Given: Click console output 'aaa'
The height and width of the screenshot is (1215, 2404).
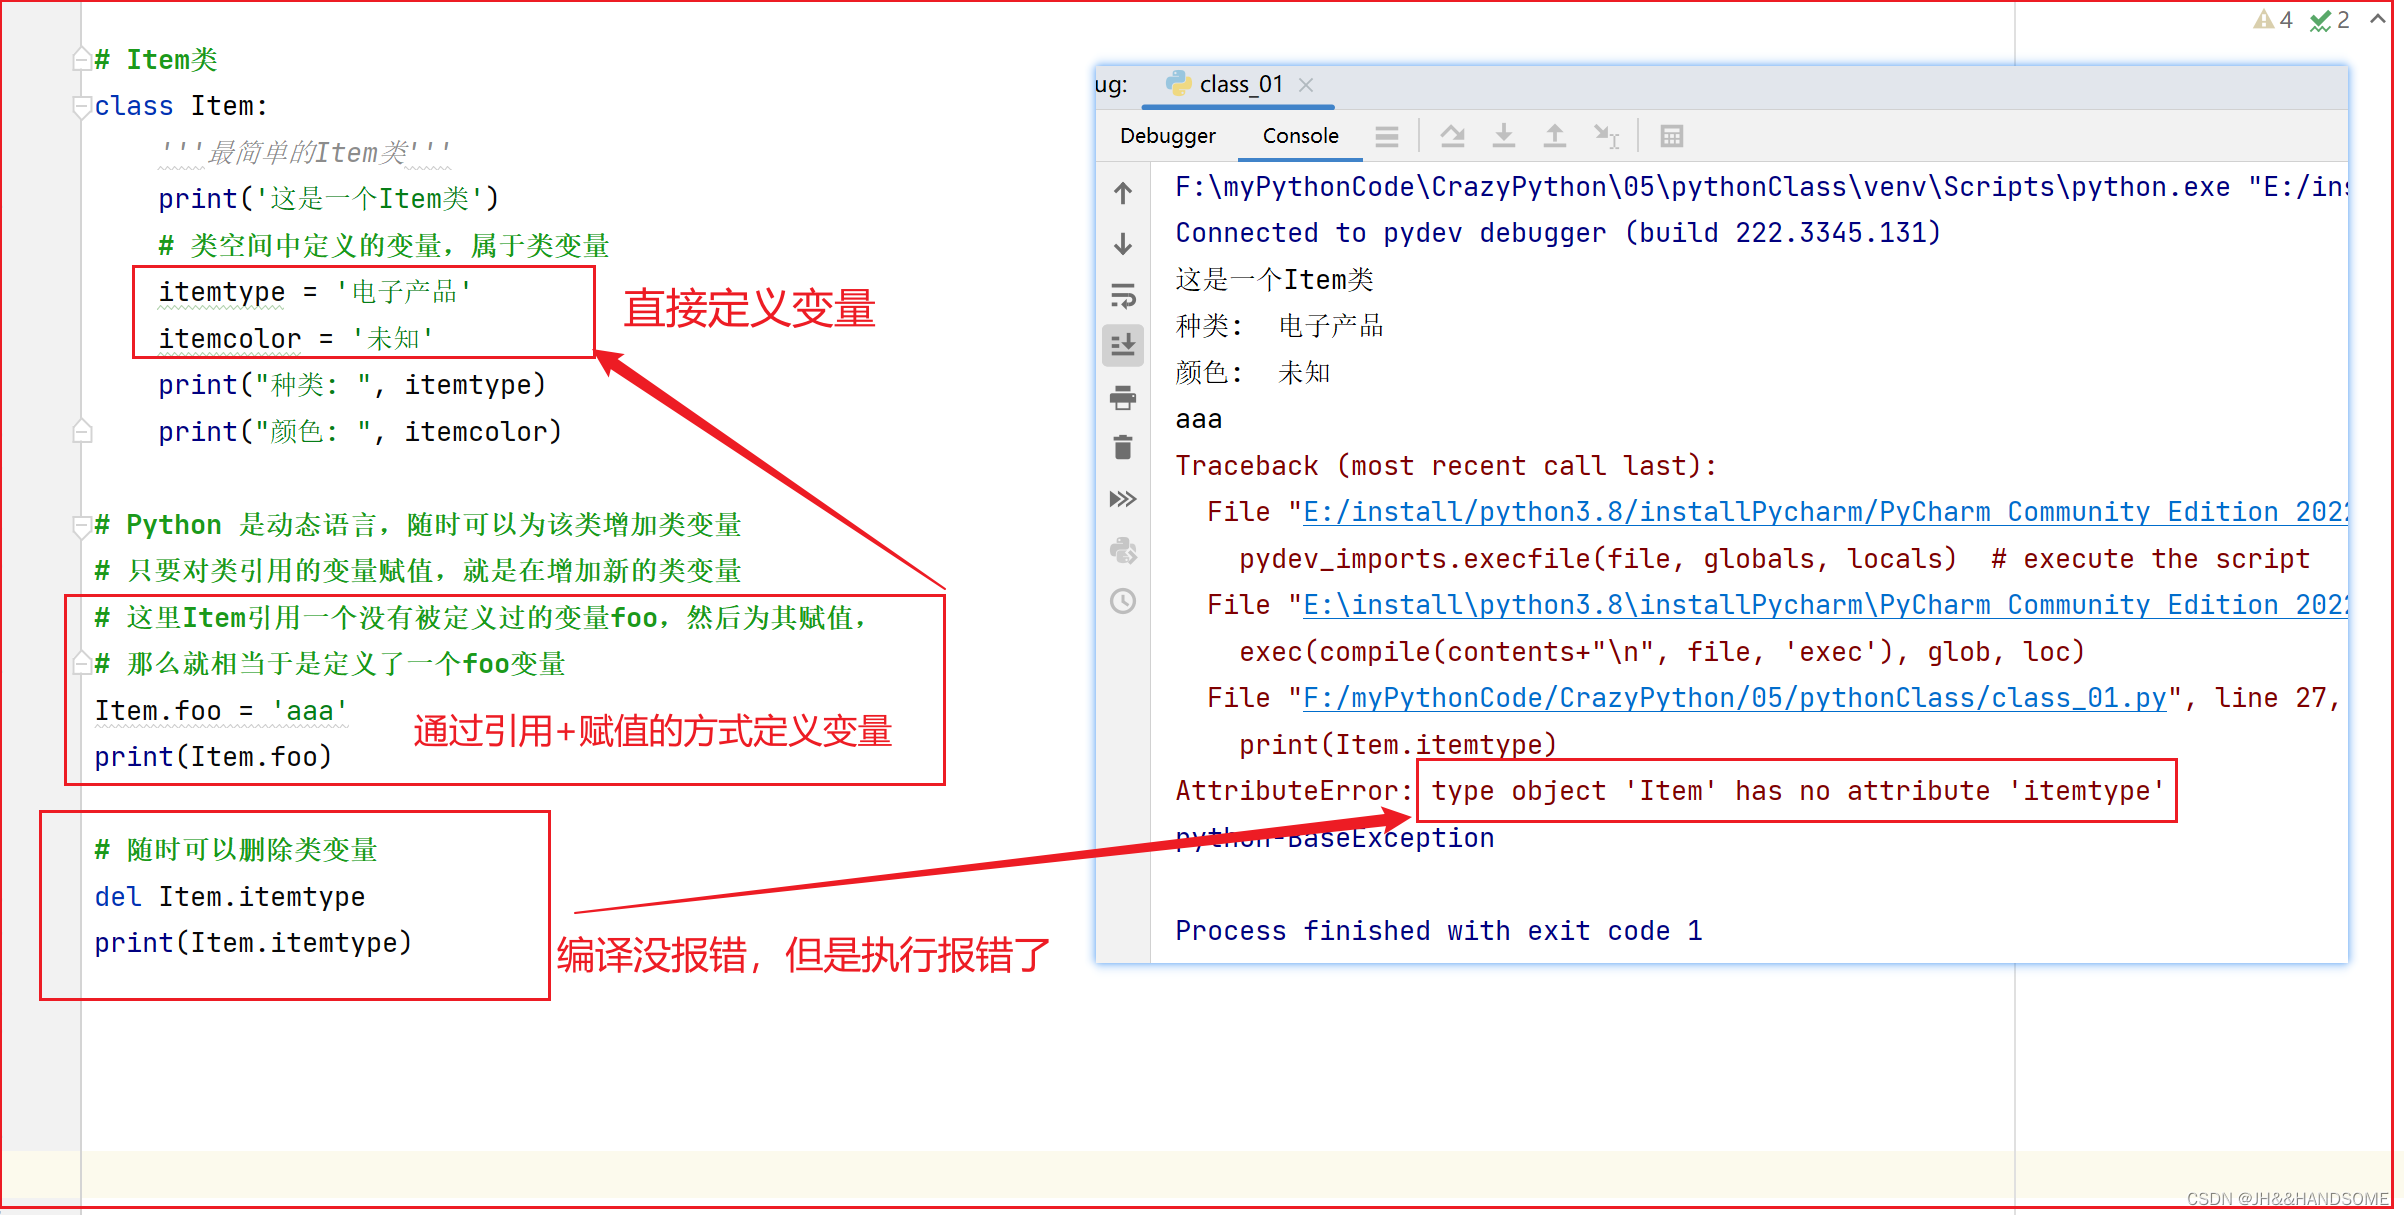Looking at the screenshot, I should [1199, 420].
